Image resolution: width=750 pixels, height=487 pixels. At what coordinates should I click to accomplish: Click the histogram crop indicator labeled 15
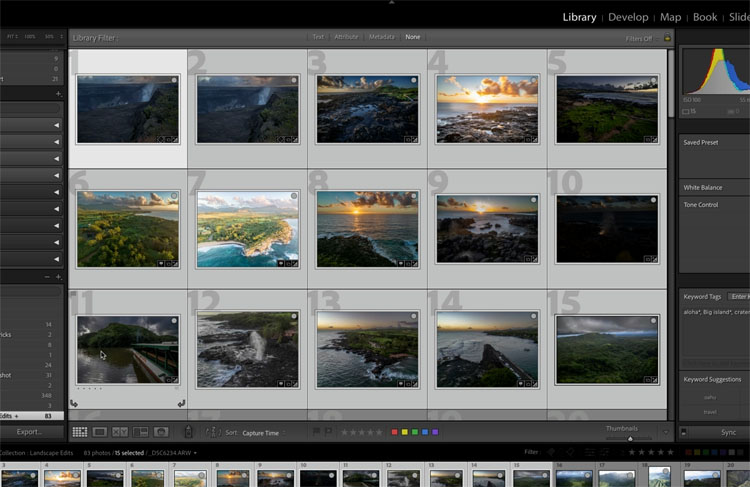[x=689, y=111]
